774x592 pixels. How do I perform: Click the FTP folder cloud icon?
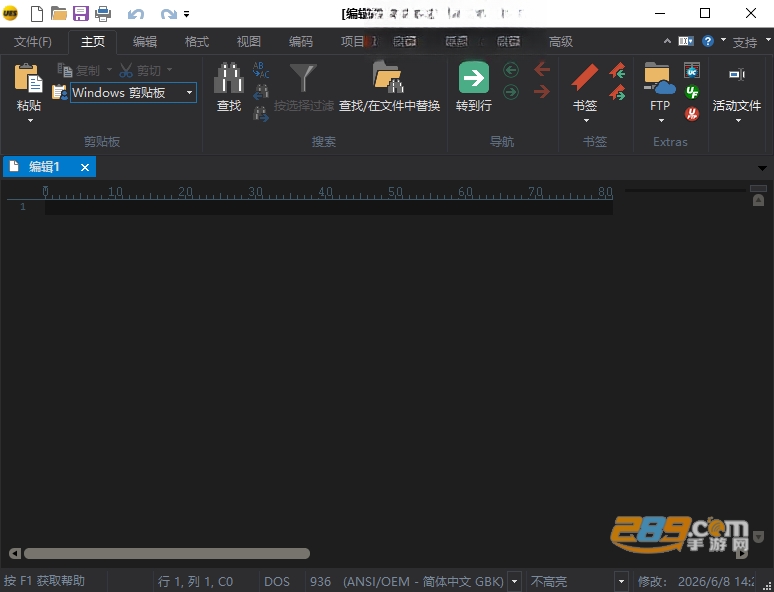(x=660, y=78)
